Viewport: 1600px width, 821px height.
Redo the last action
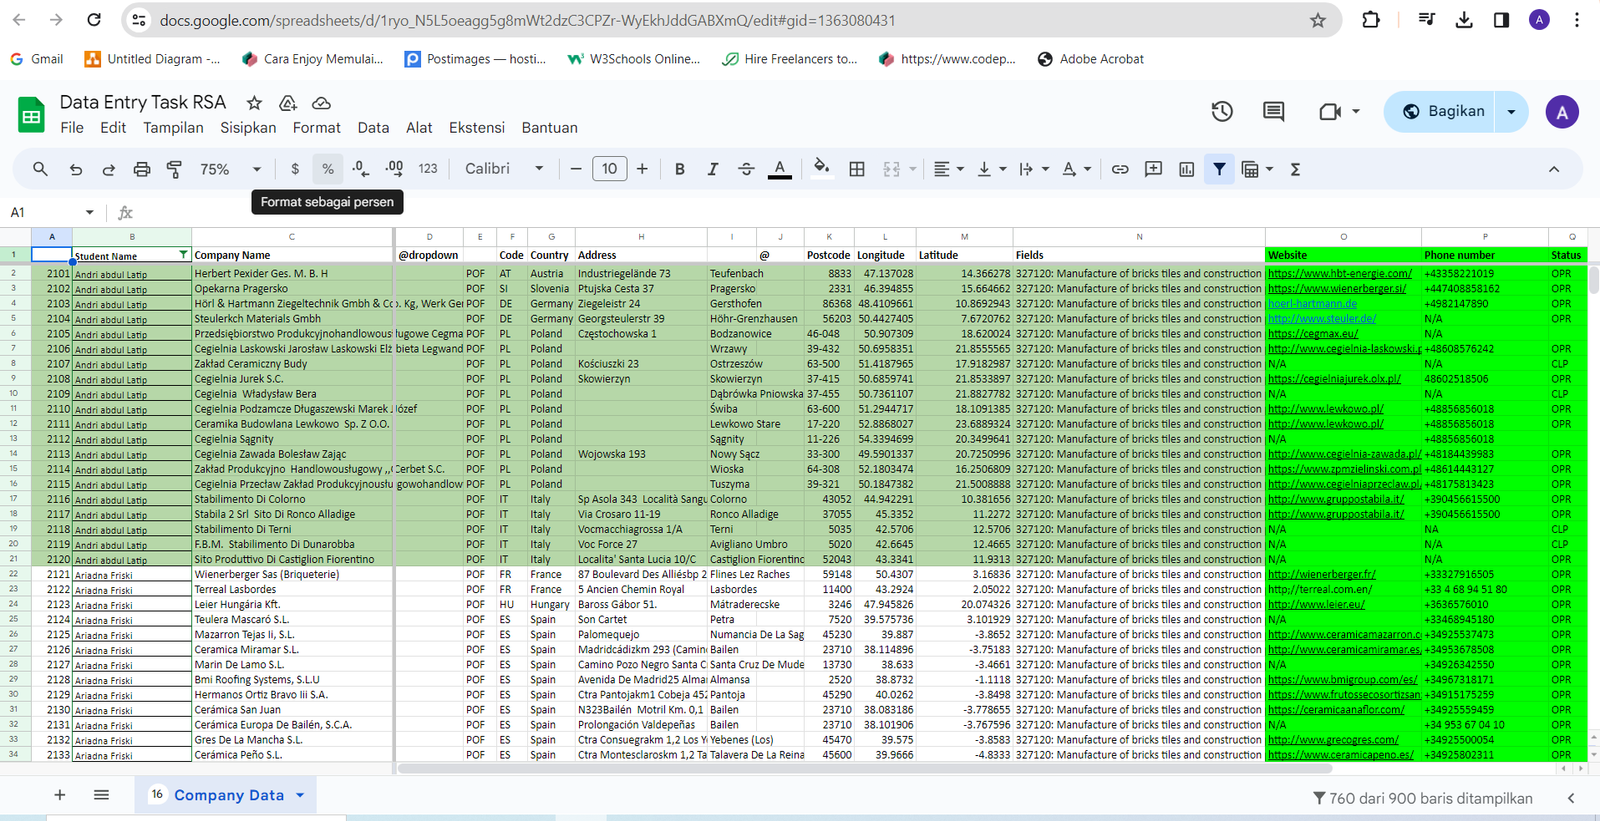point(108,169)
